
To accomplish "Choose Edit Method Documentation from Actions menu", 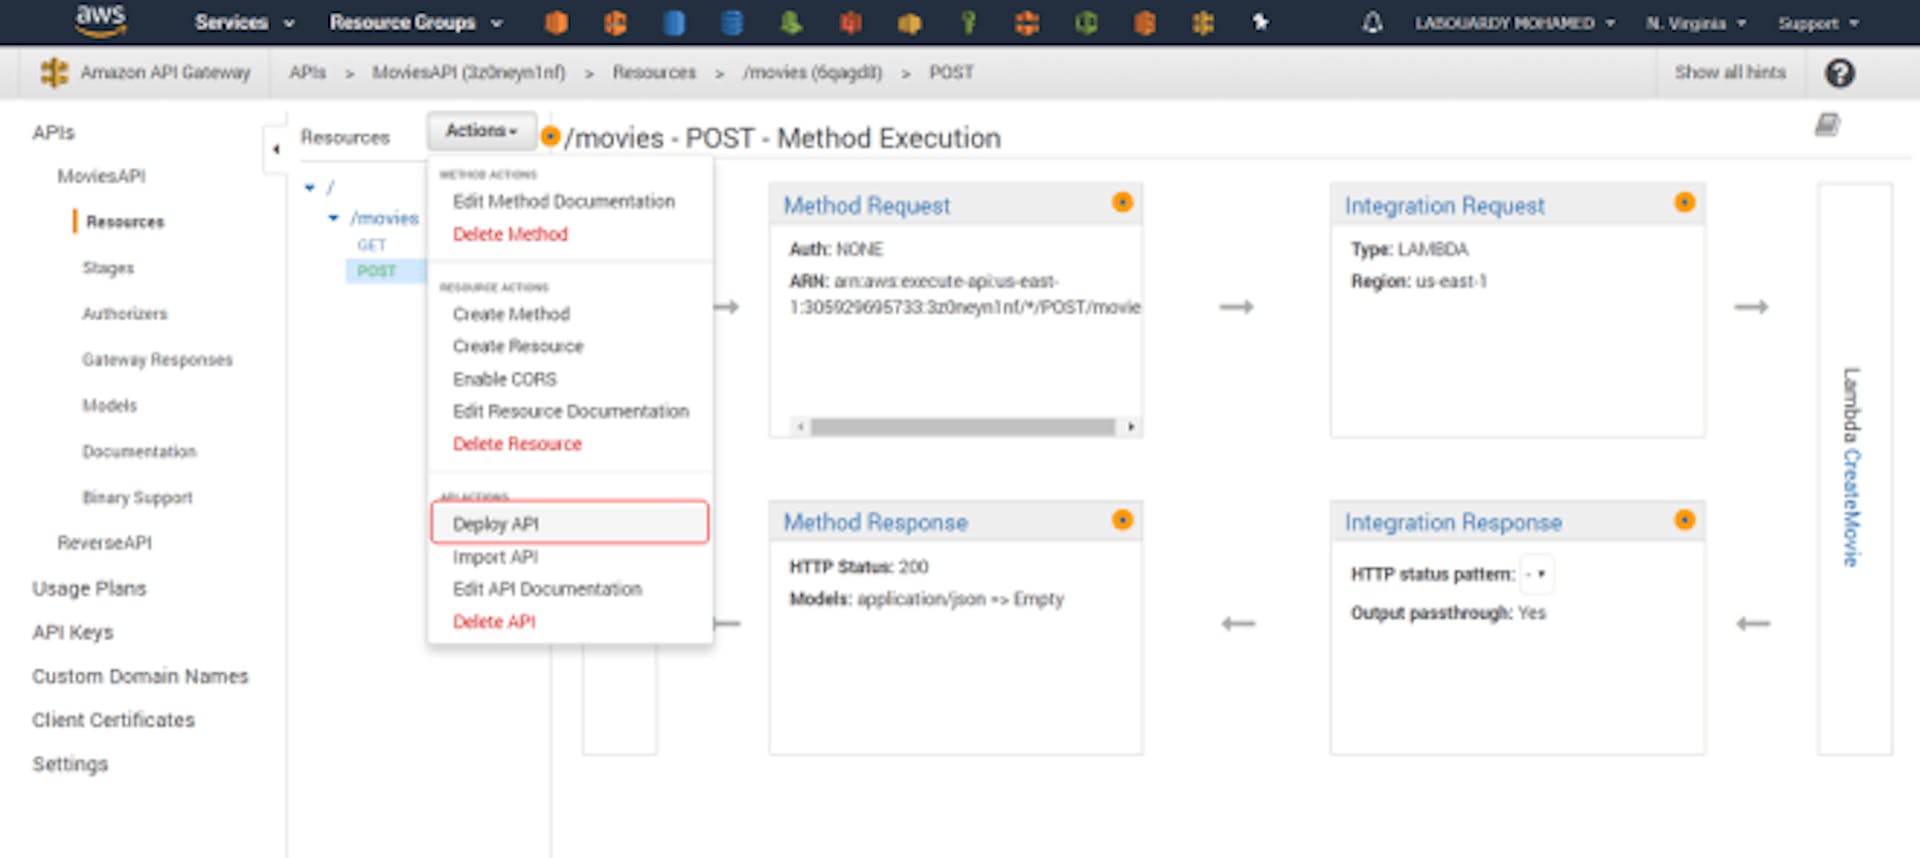I will tap(563, 201).
